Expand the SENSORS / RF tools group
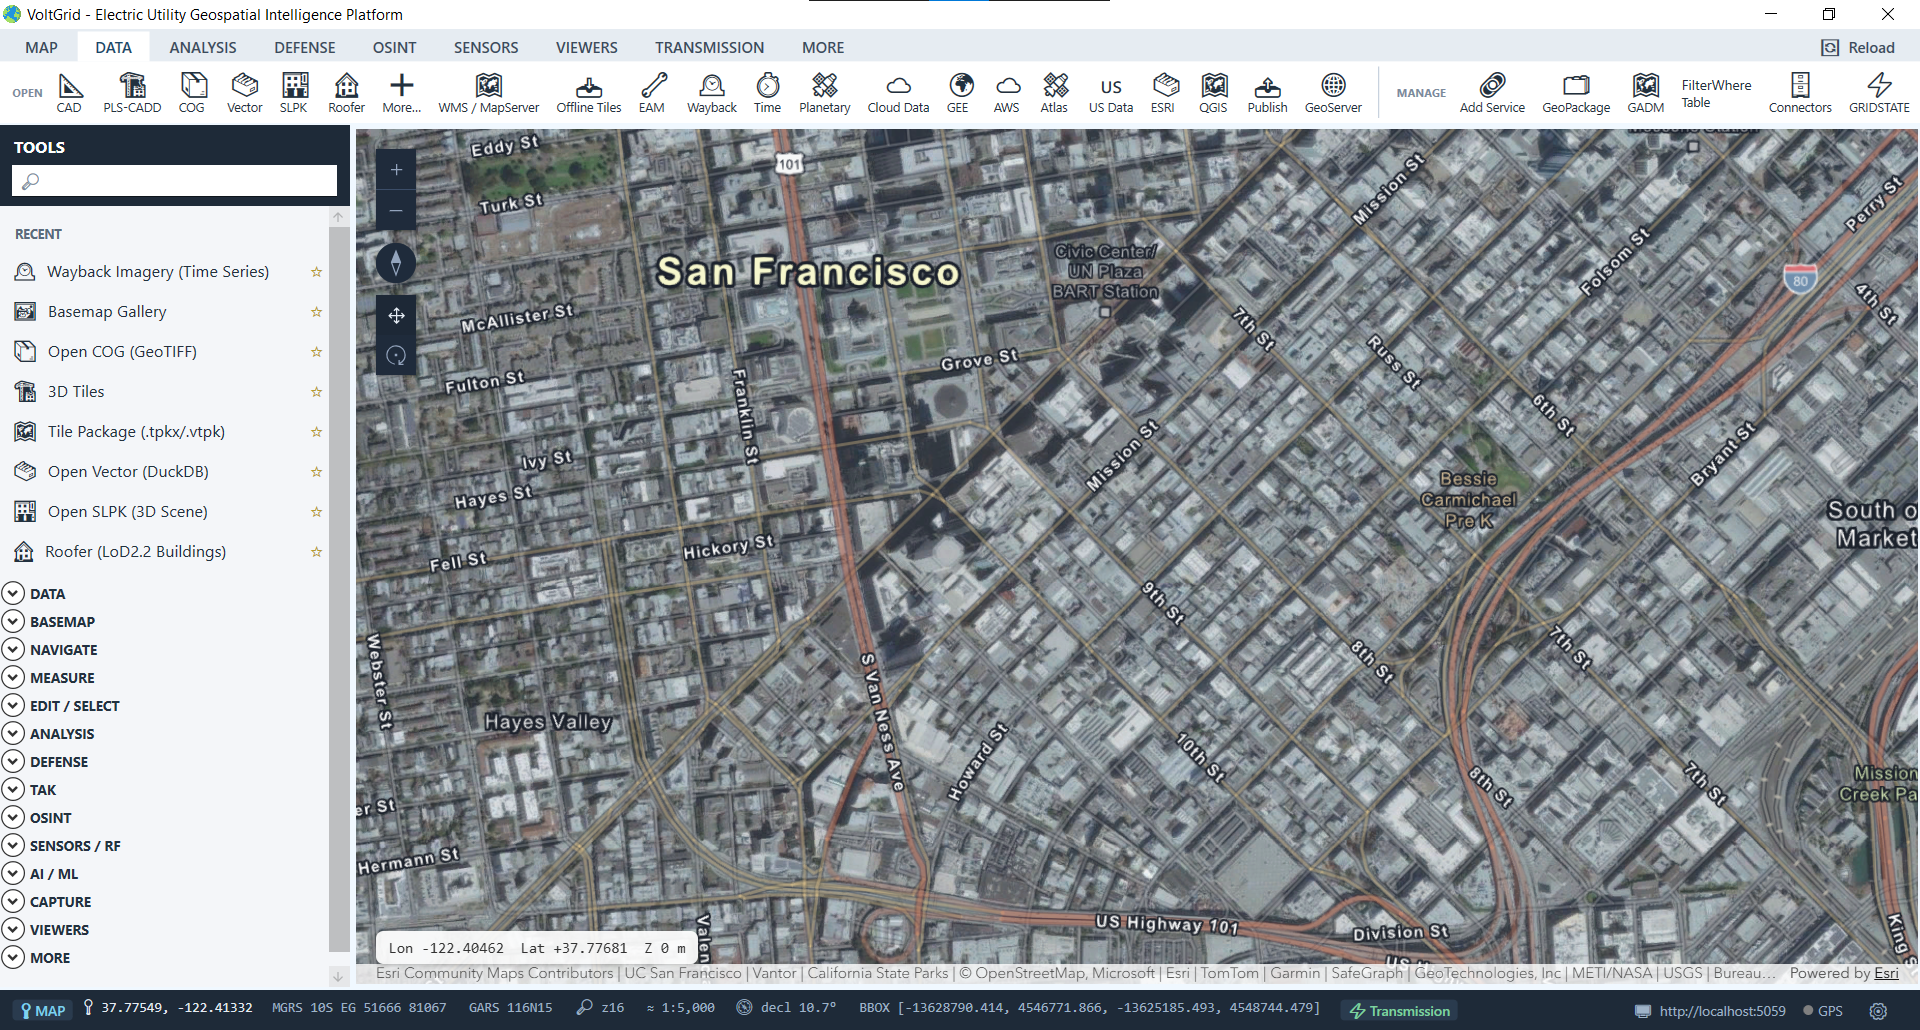This screenshot has height=1030, width=1920. click(x=13, y=845)
